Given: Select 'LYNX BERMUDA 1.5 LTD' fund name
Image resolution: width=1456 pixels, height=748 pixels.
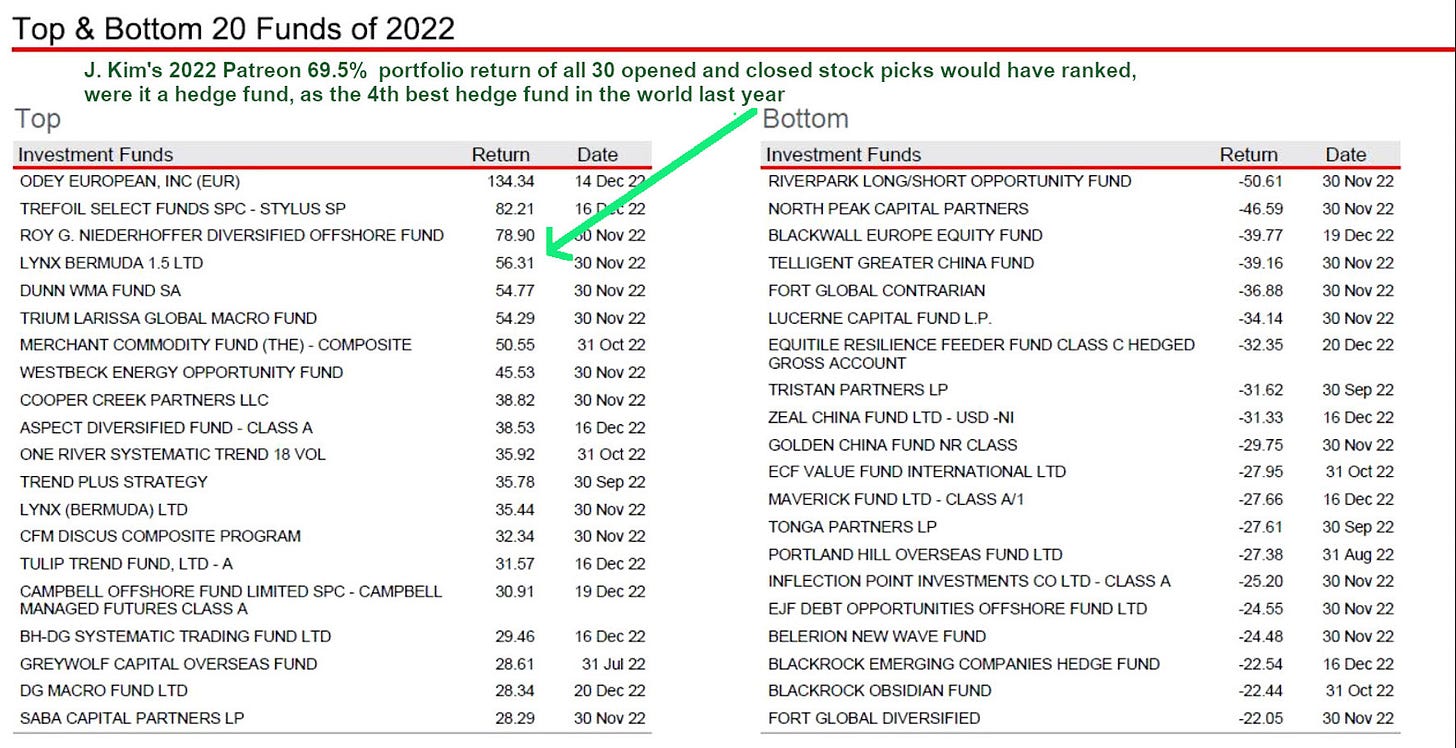Looking at the screenshot, I should click(112, 263).
